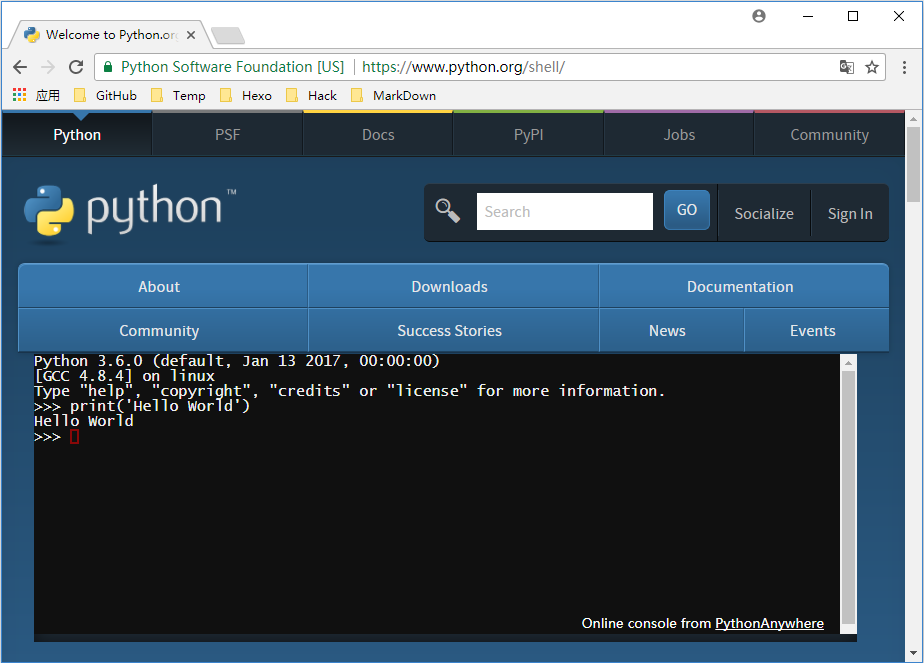Screen dimensions: 924x663
Task: Click the page scrollbar down arrow
Action: pos(913,653)
